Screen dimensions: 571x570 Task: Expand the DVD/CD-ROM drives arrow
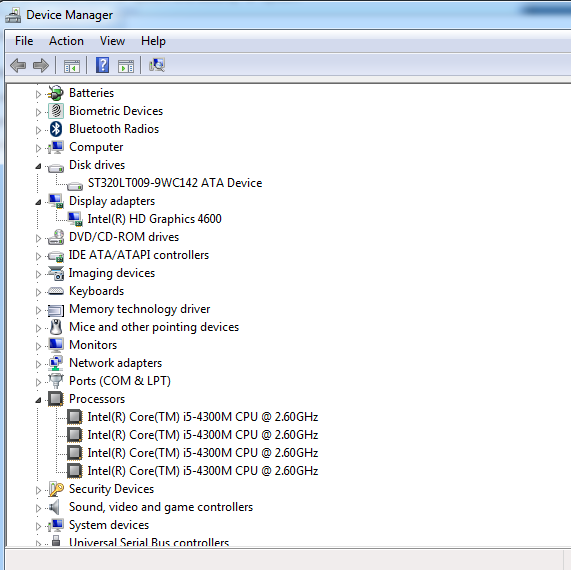point(38,238)
